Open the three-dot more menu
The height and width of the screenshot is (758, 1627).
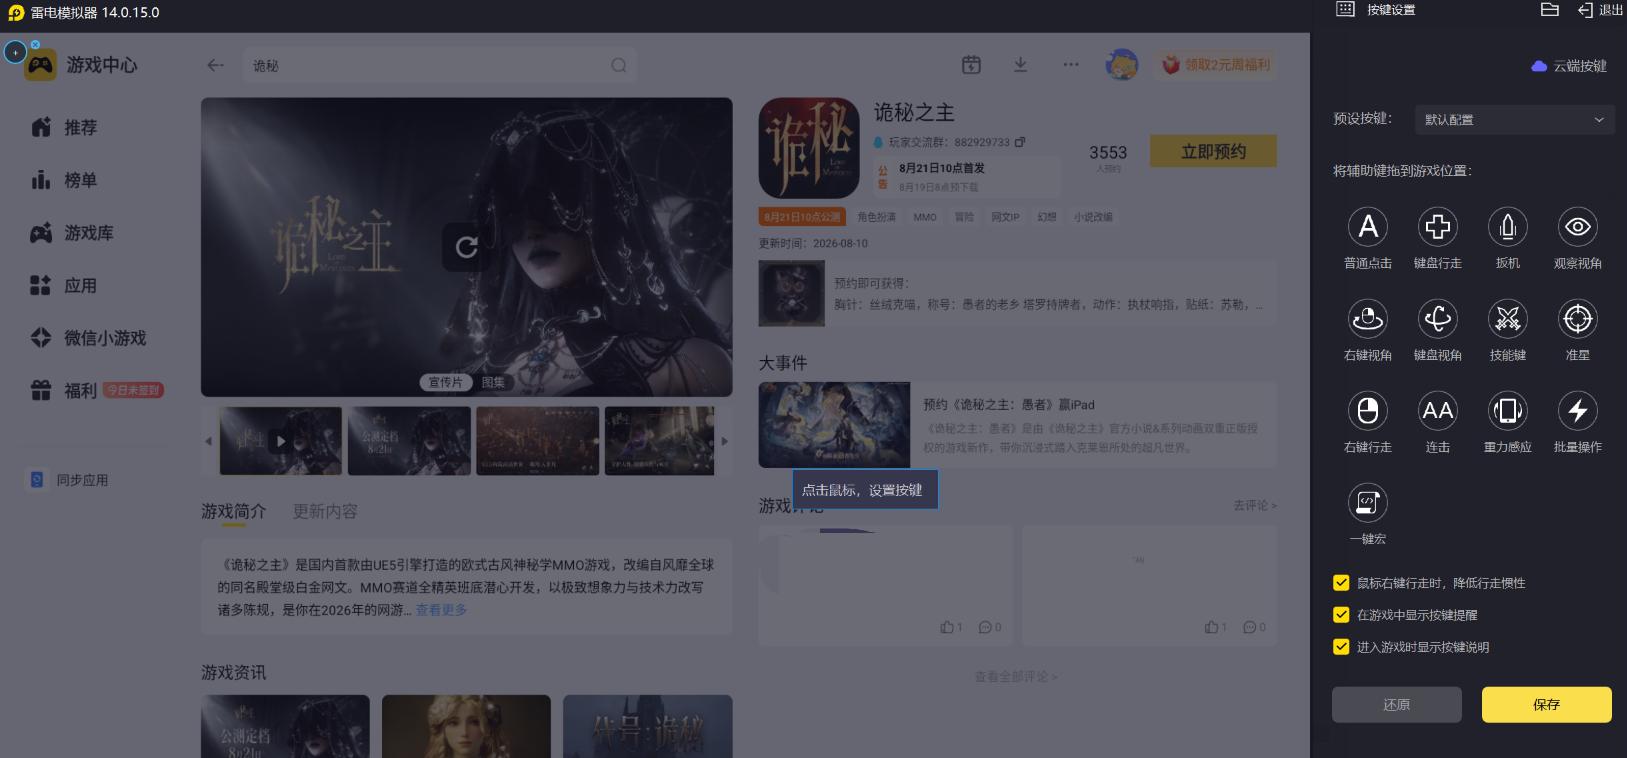coord(1071,65)
